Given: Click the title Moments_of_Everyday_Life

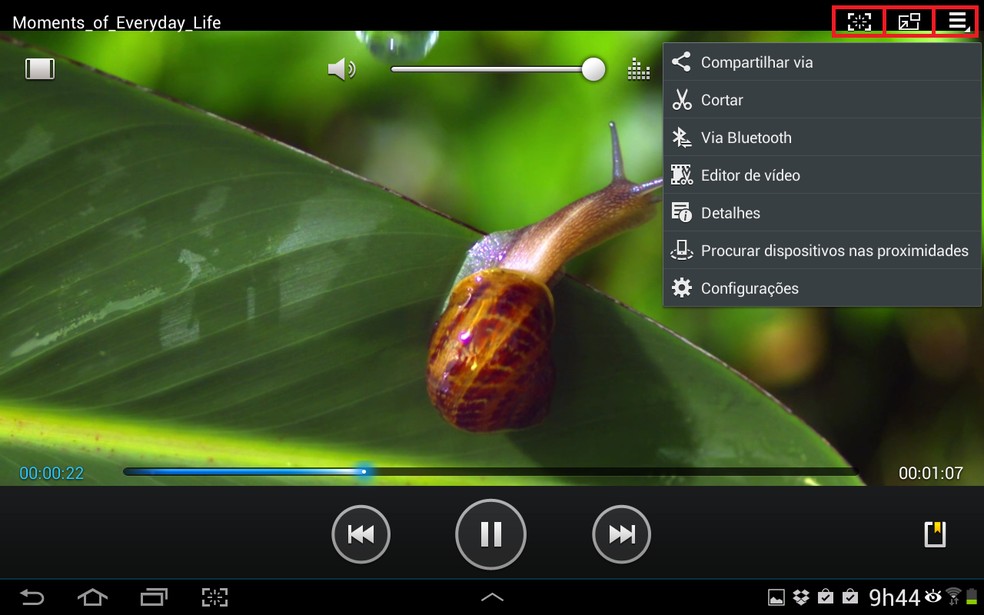Looking at the screenshot, I should (x=117, y=23).
